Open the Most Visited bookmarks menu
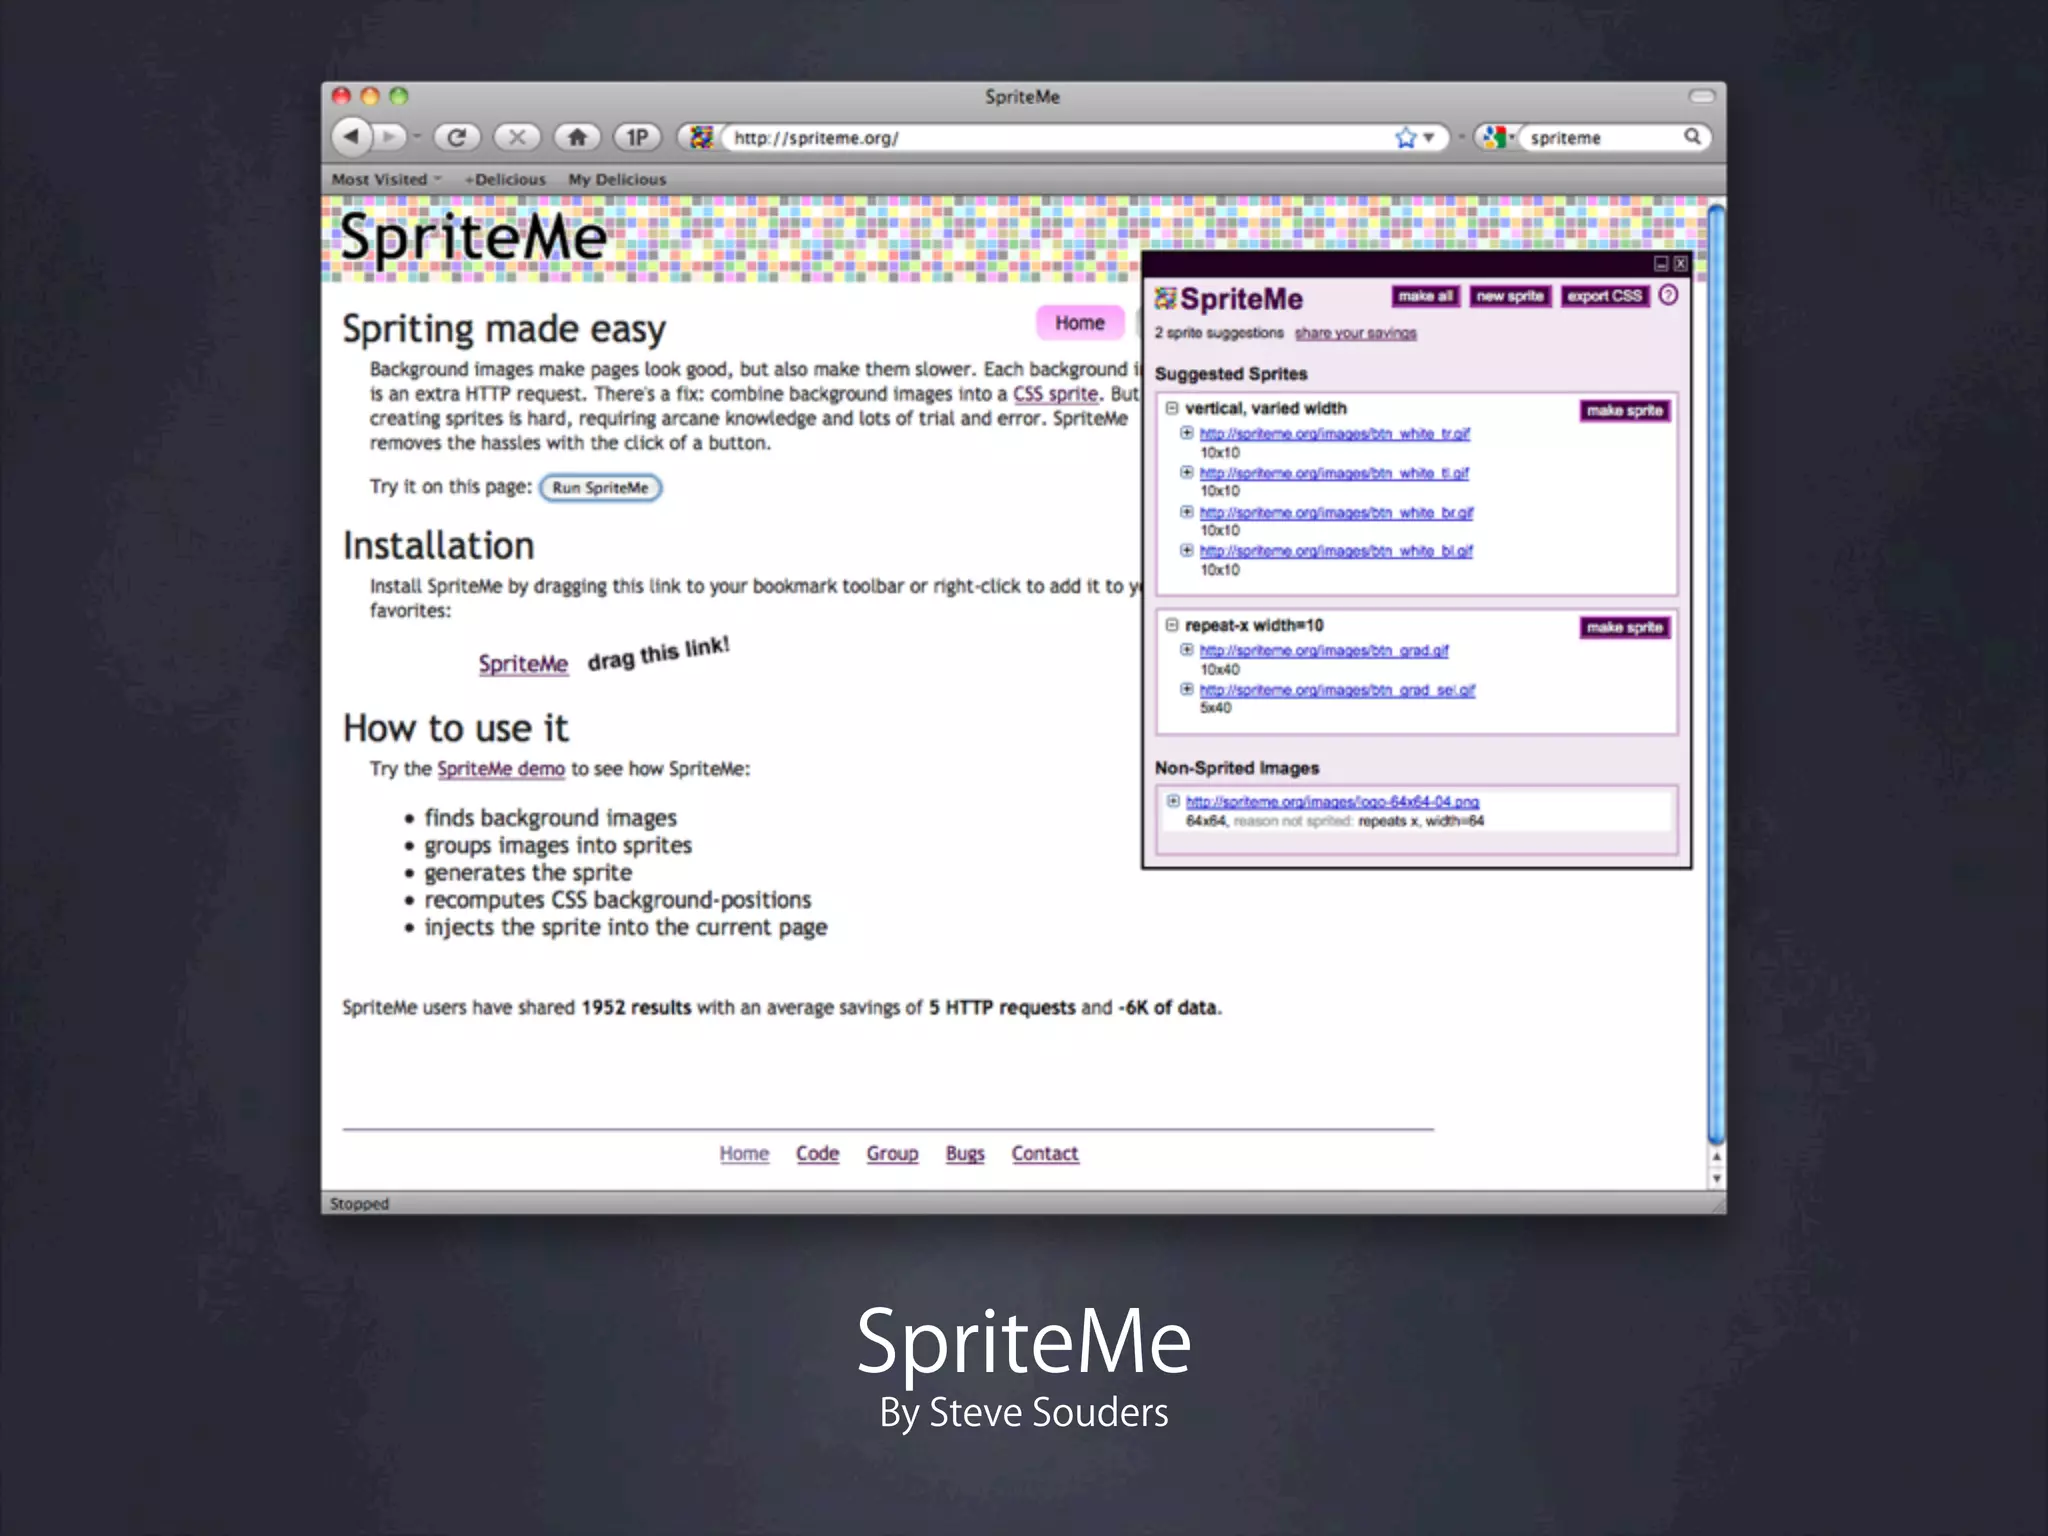The image size is (2048, 1536). (x=386, y=179)
